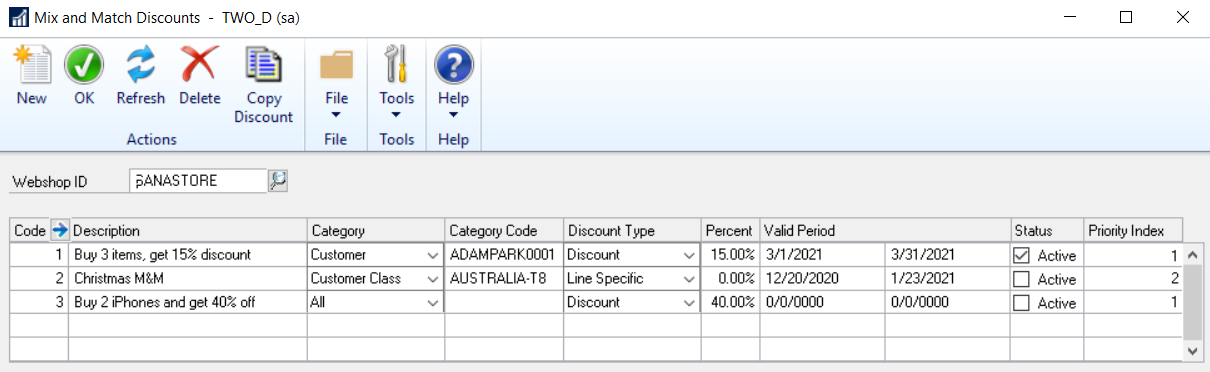Click the Category column header
Viewport: 1210px width, 372px height.
tap(376, 230)
